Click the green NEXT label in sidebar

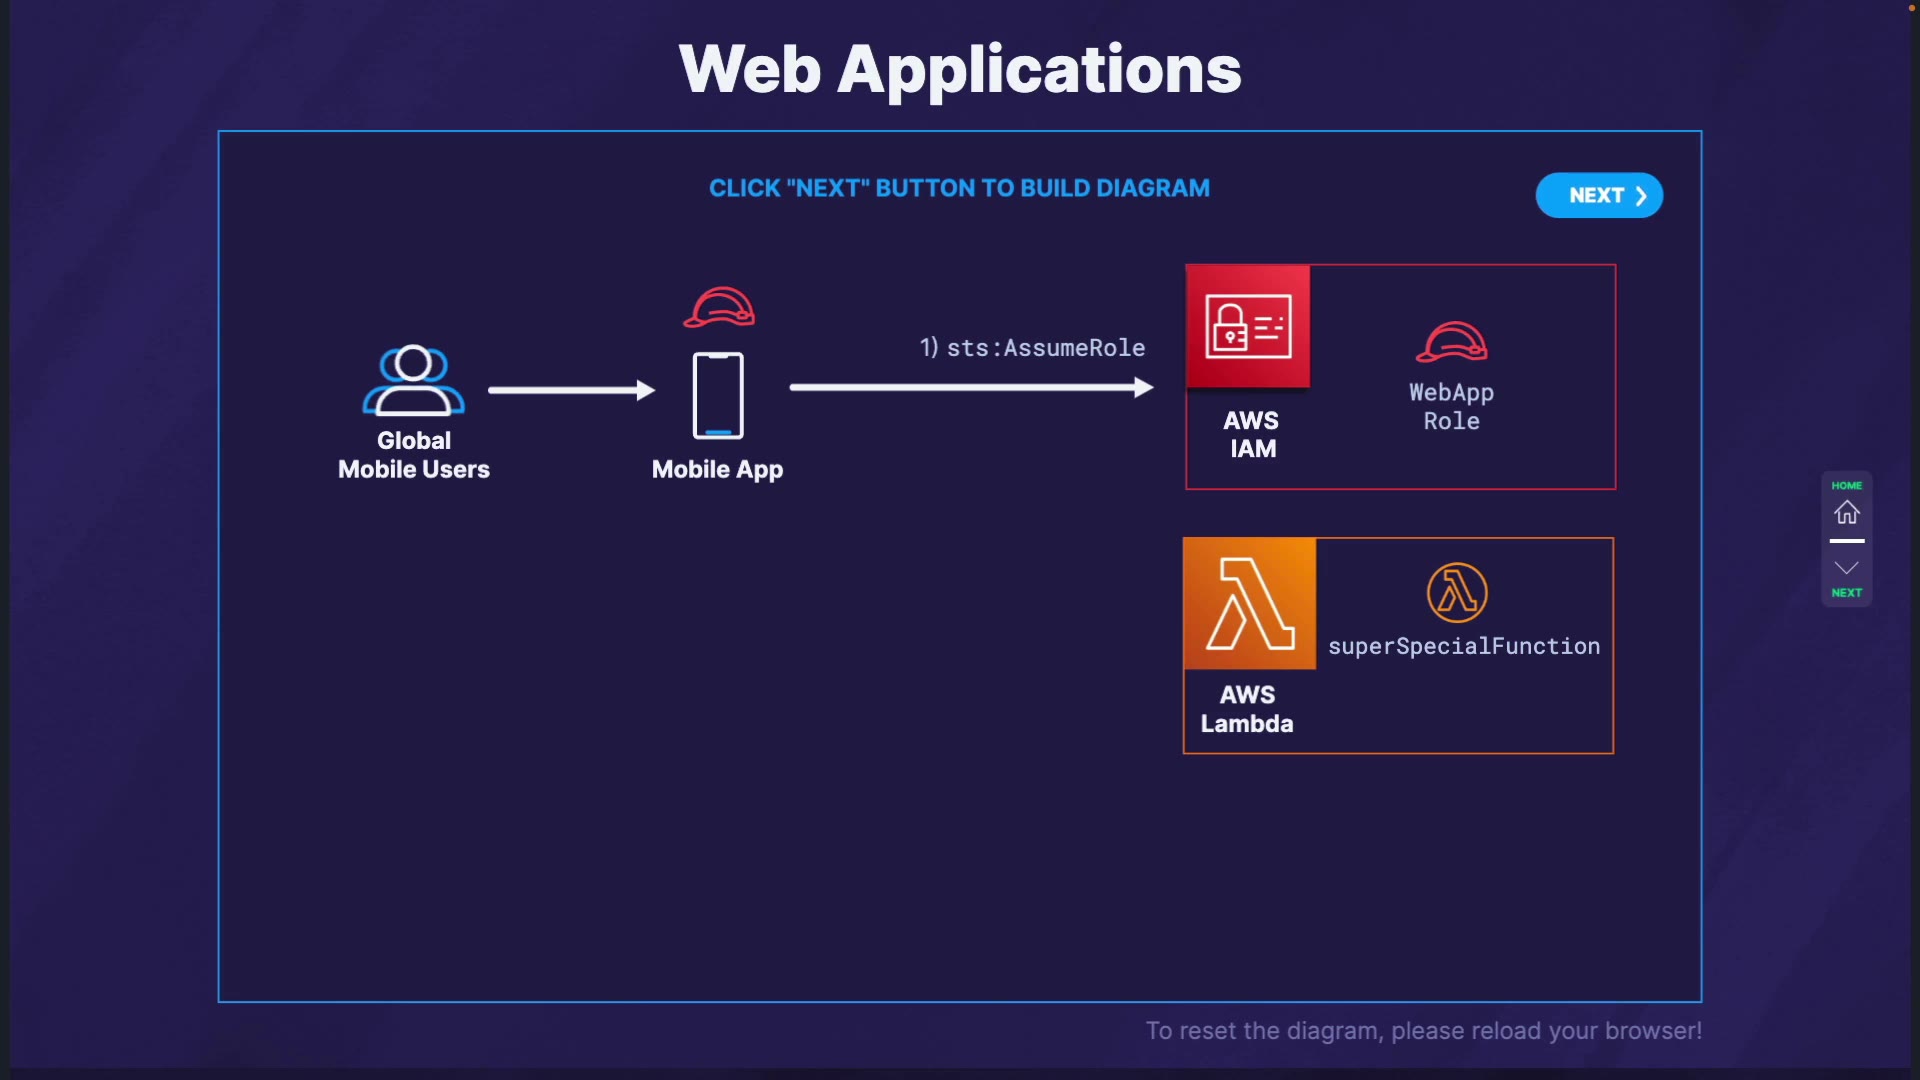pos(1846,593)
